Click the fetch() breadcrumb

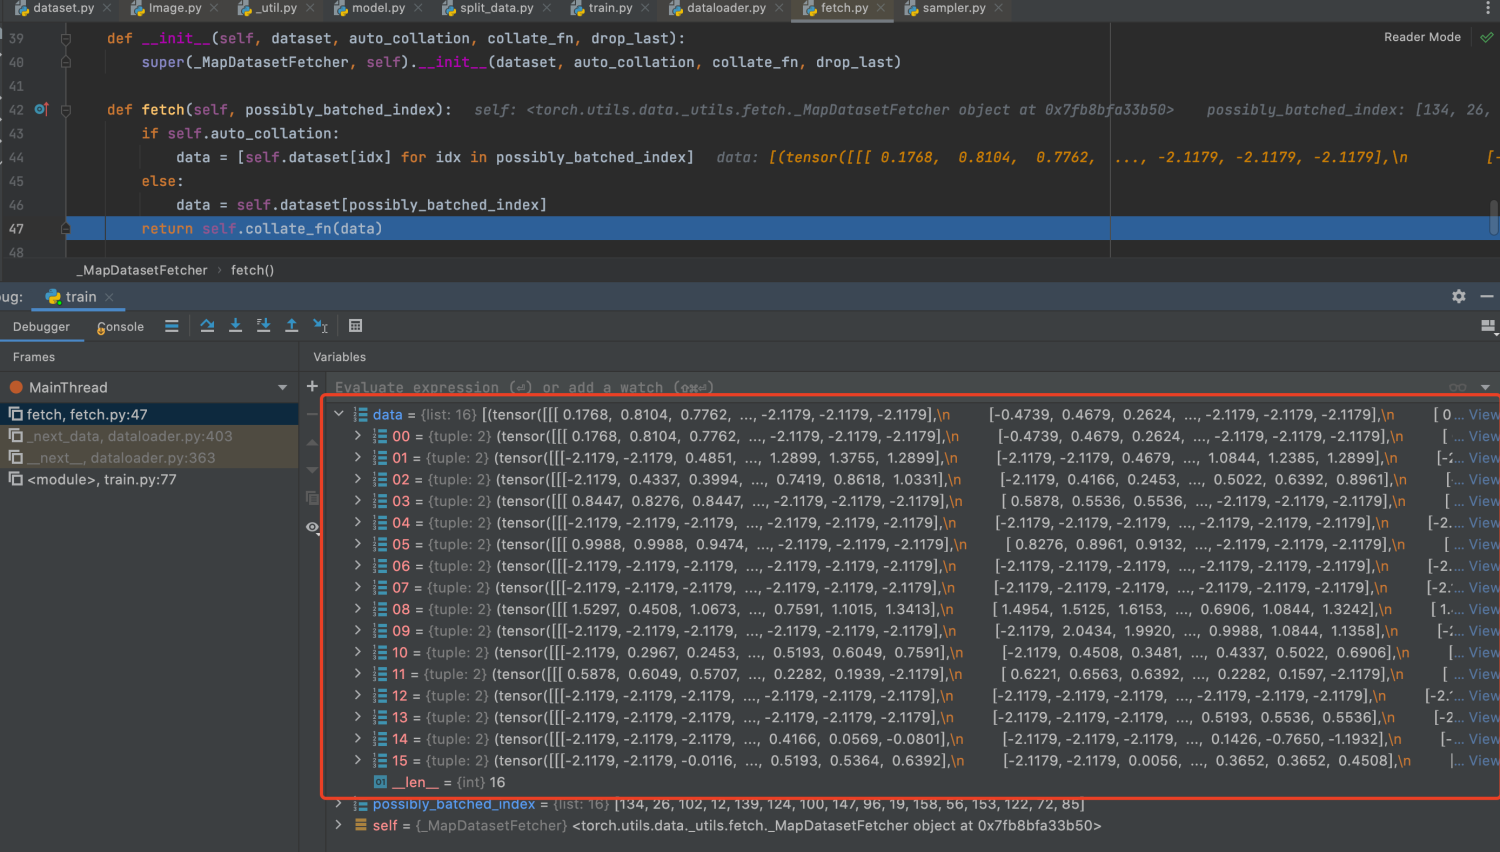point(252,270)
